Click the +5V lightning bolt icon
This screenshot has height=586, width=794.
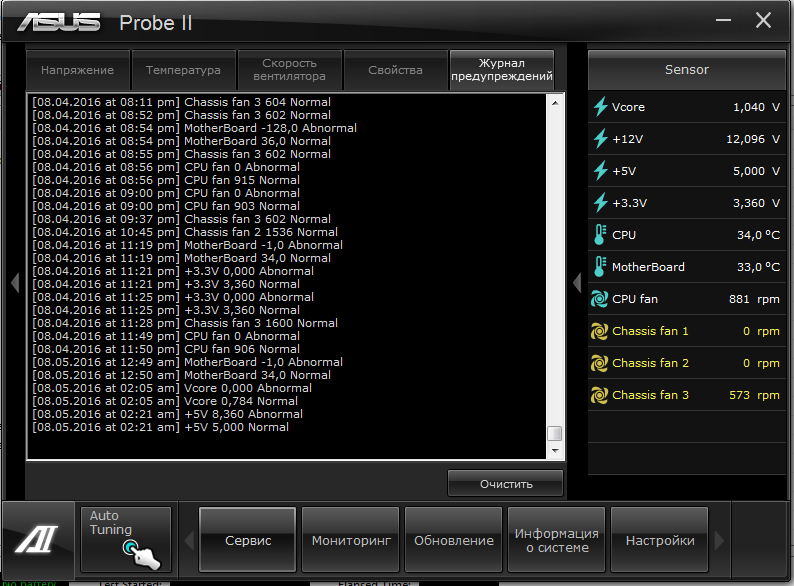(601, 171)
